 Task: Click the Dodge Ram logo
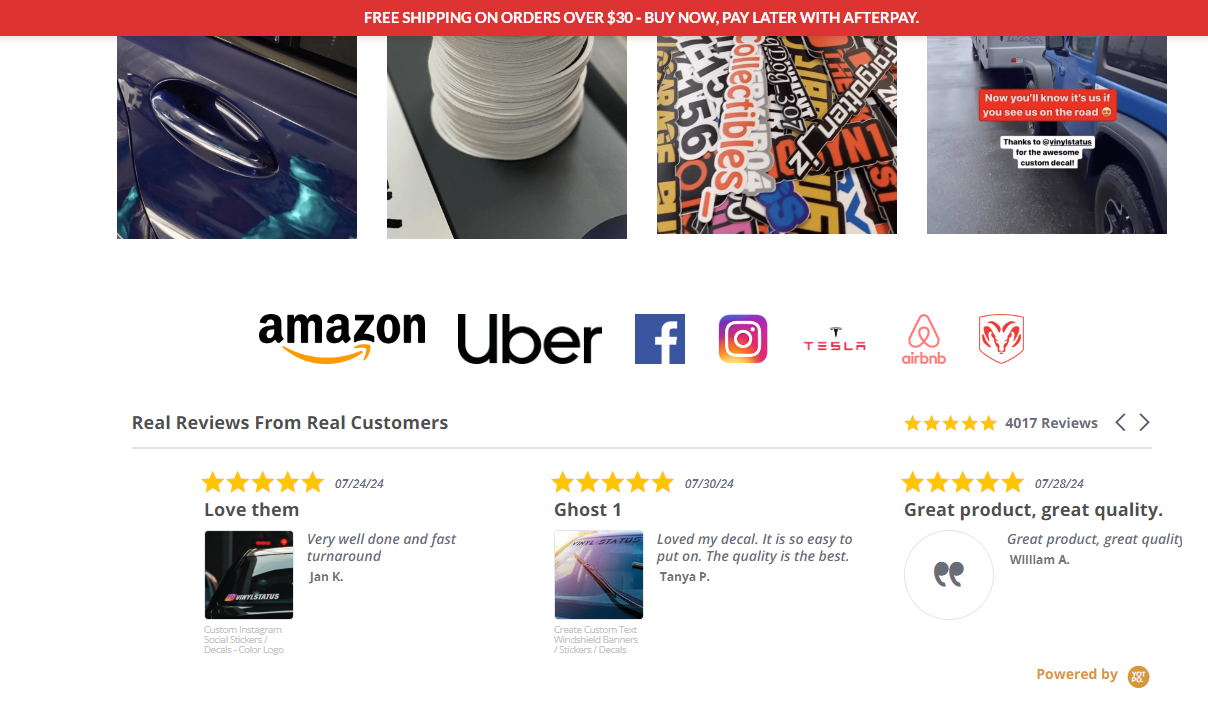click(1001, 339)
